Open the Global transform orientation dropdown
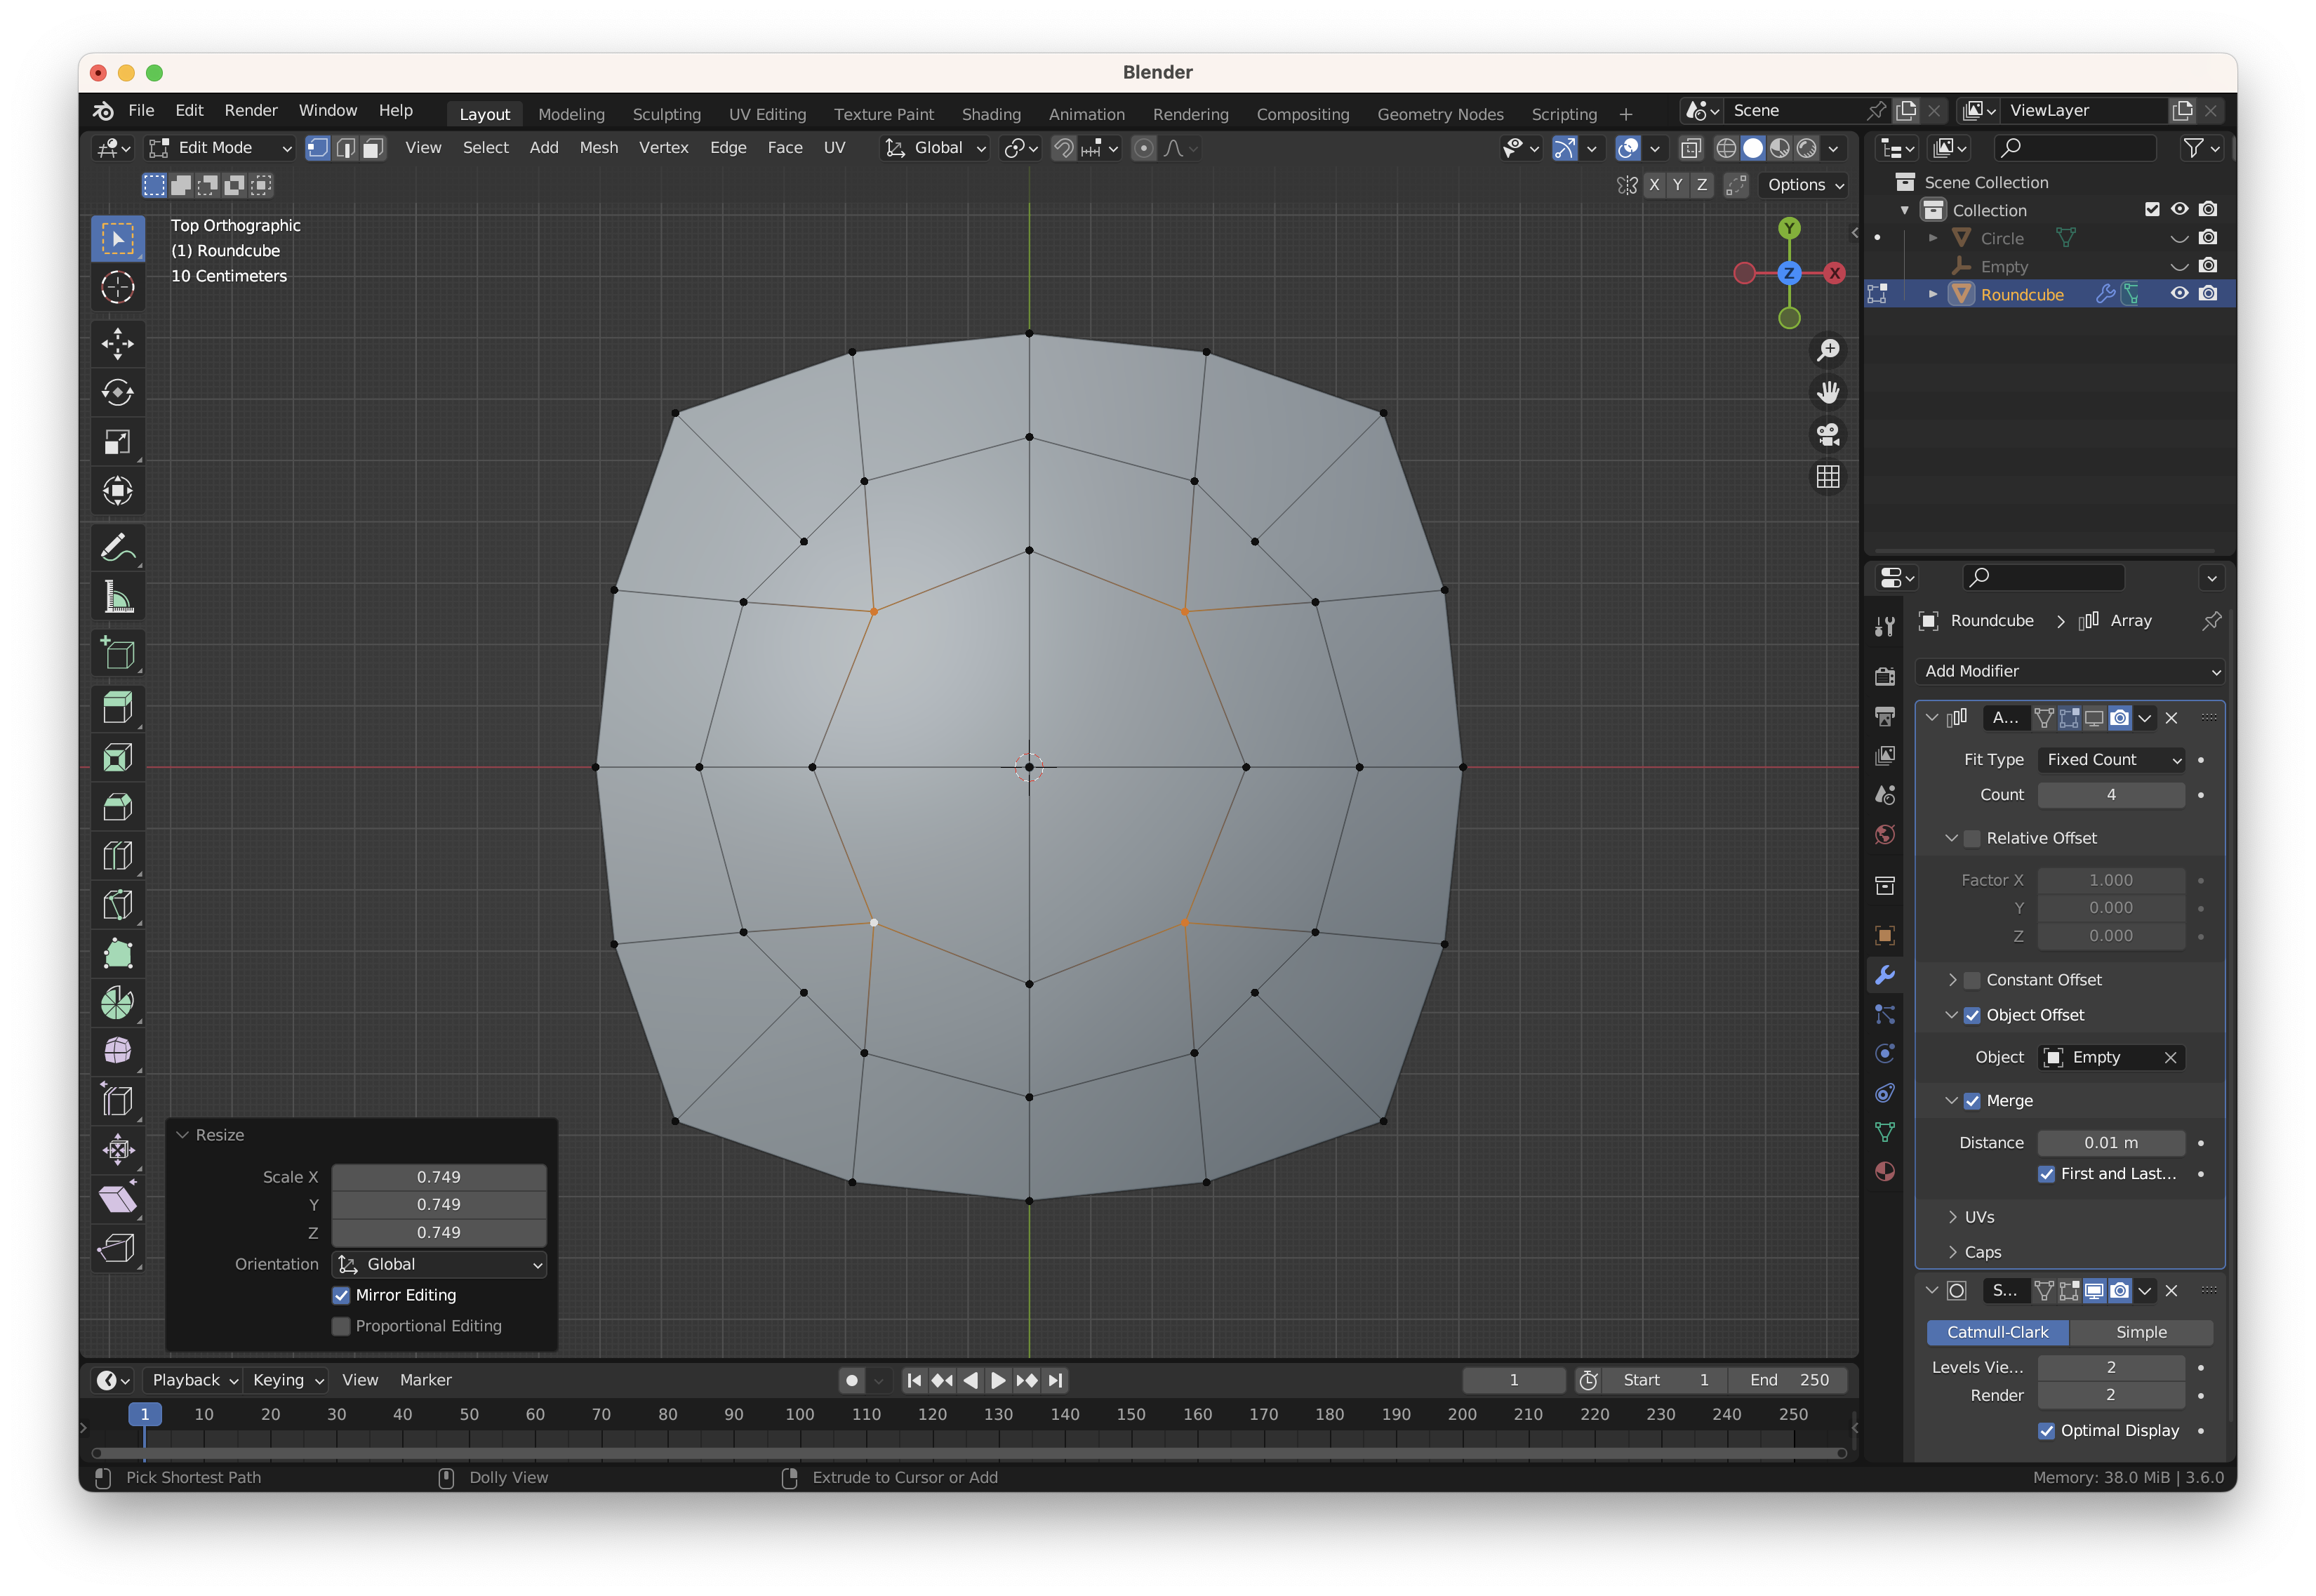This screenshot has width=2316, height=1596. 936,148
